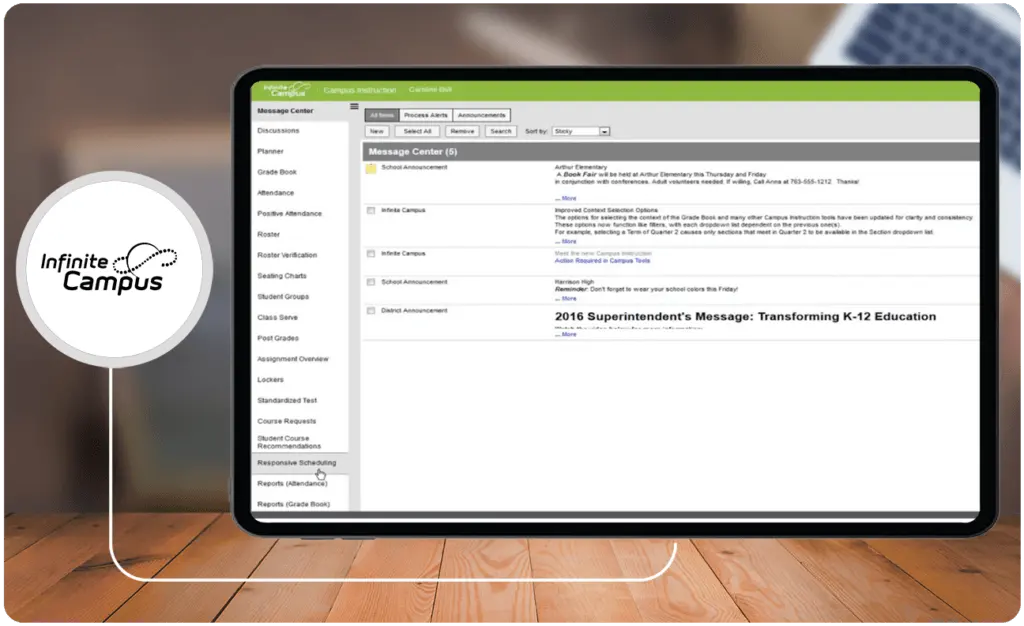Click the yellow sticky note icon for Arthur Elementary announcement

point(371,168)
